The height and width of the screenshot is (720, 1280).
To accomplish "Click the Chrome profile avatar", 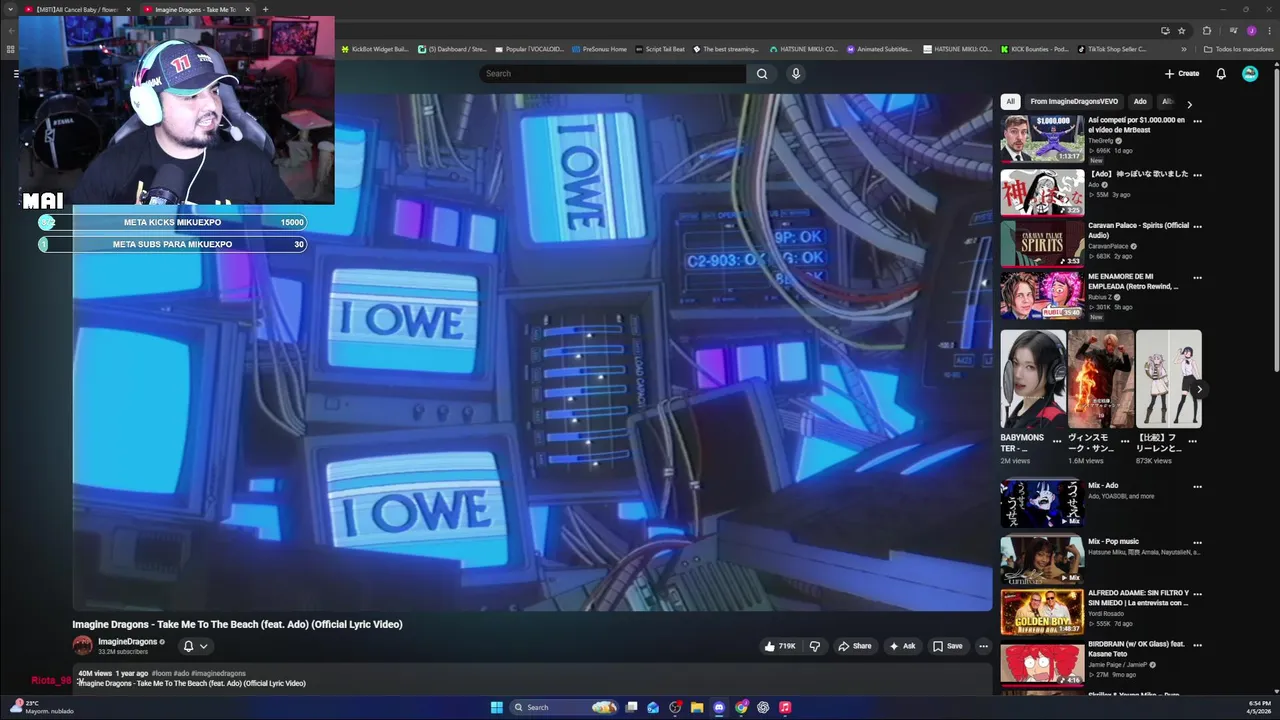I will (1251, 30).
